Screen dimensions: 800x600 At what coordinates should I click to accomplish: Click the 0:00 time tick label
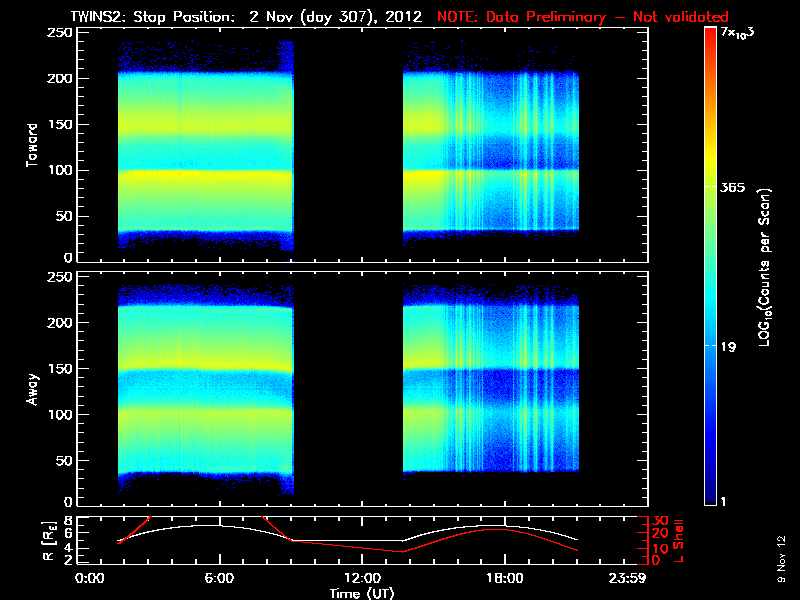coord(90,578)
